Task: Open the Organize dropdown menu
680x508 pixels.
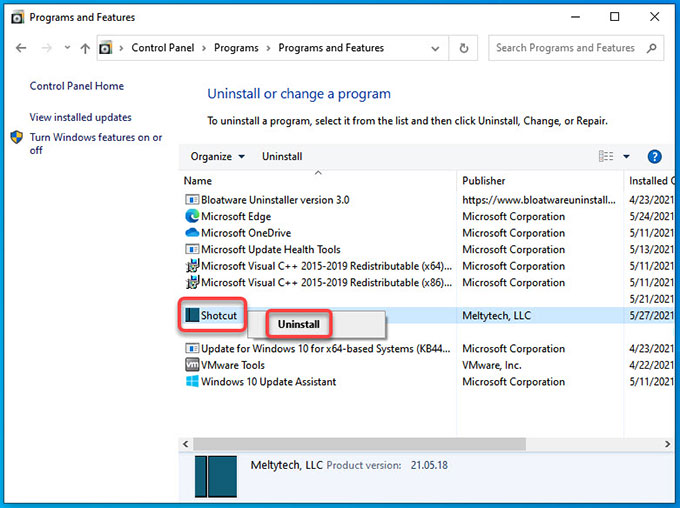Action: tap(218, 157)
